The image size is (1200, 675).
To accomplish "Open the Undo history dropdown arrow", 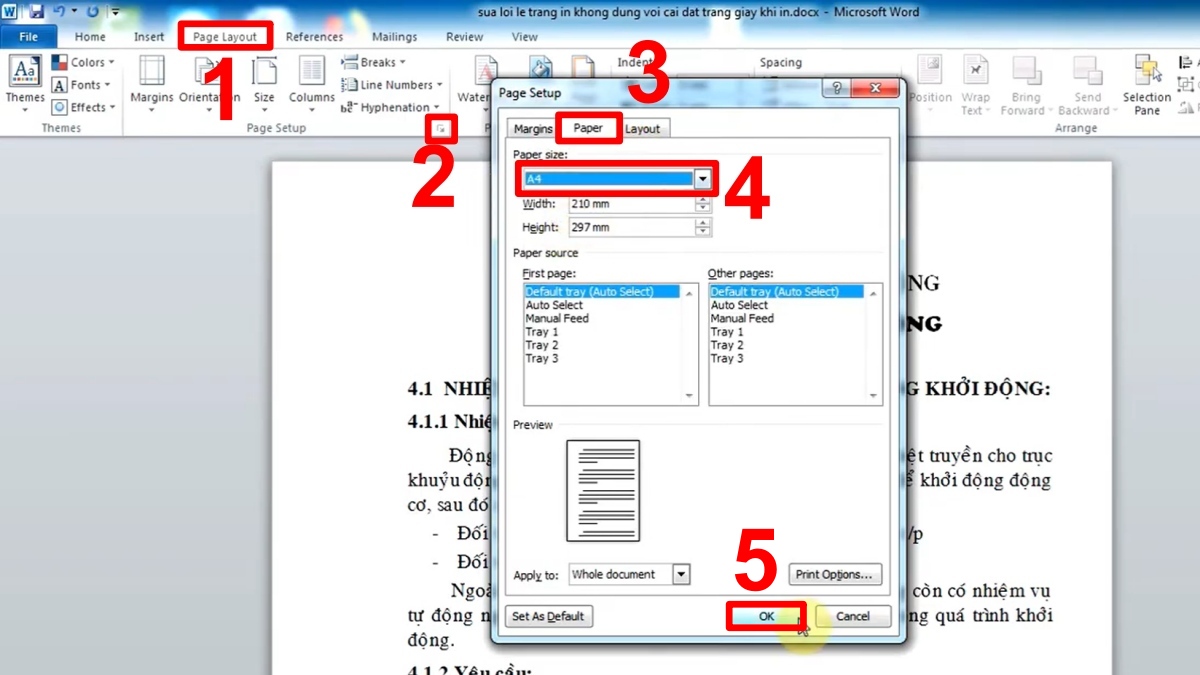I will coord(74,13).
